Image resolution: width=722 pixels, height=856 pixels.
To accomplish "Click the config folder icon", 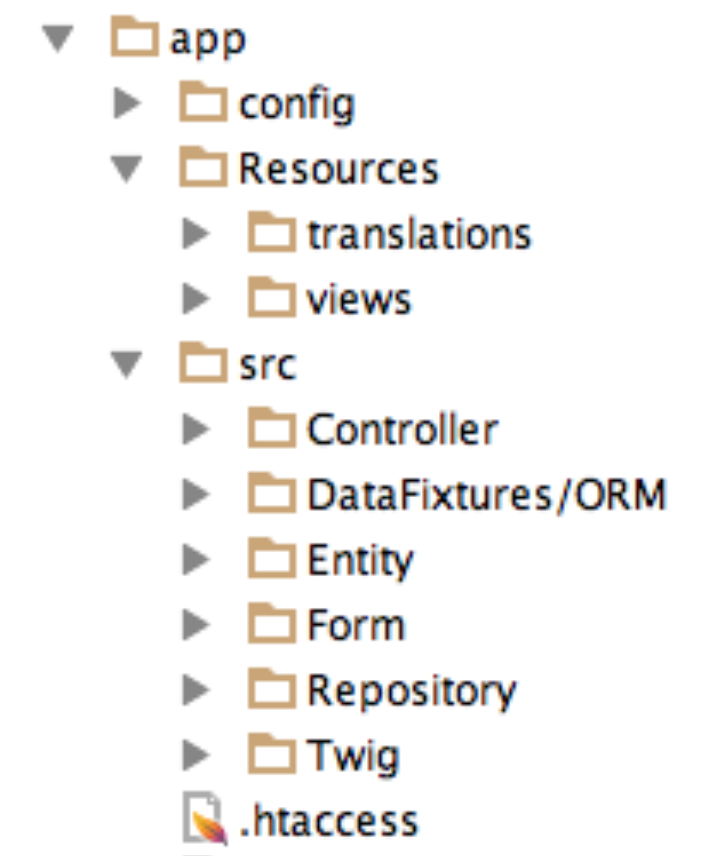I will (x=203, y=104).
